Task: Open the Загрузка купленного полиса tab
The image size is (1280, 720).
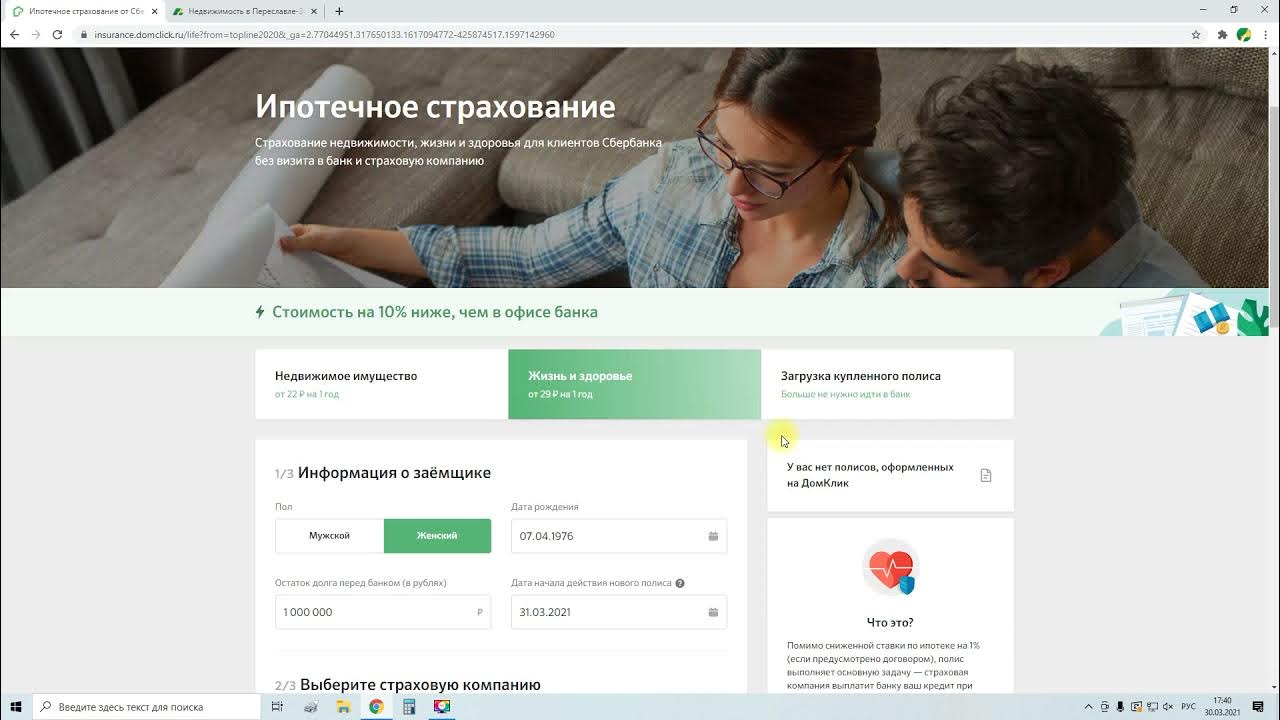Action: [x=887, y=384]
